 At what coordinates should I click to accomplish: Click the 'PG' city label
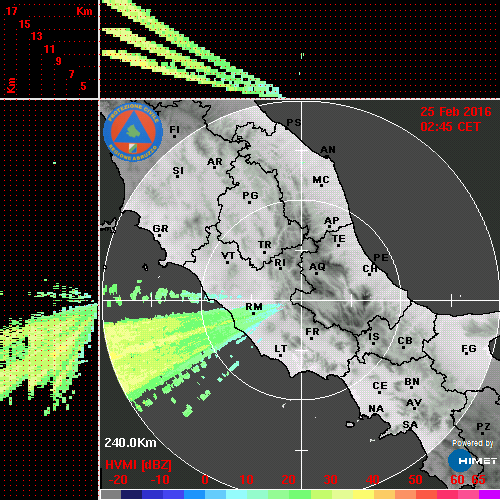(x=250, y=195)
